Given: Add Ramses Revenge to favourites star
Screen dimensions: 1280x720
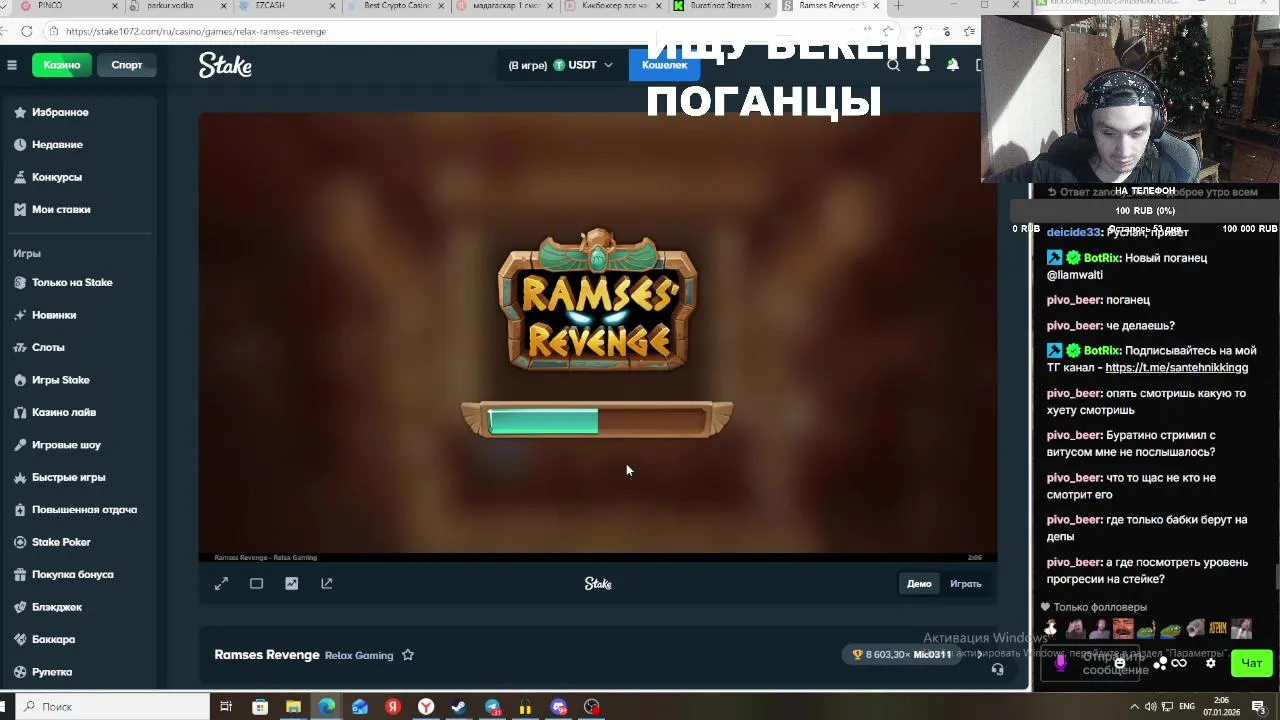Looking at the screenshot, I should [407, 655].
